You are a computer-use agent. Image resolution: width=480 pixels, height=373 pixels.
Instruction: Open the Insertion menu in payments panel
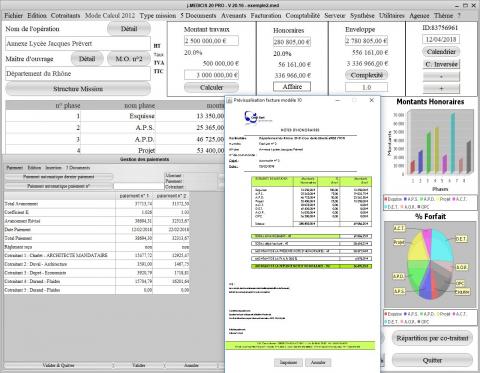53,168
